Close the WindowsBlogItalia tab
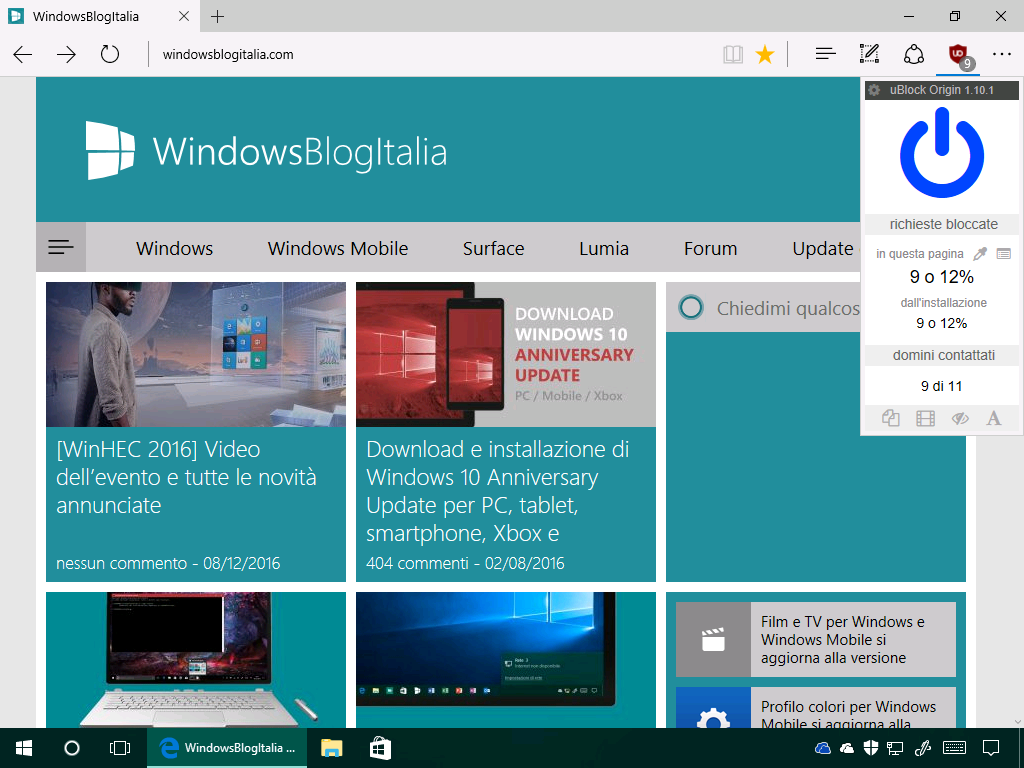Image resolution: width=1024 pixels, height=768 pixels. (x=184, y=16)
